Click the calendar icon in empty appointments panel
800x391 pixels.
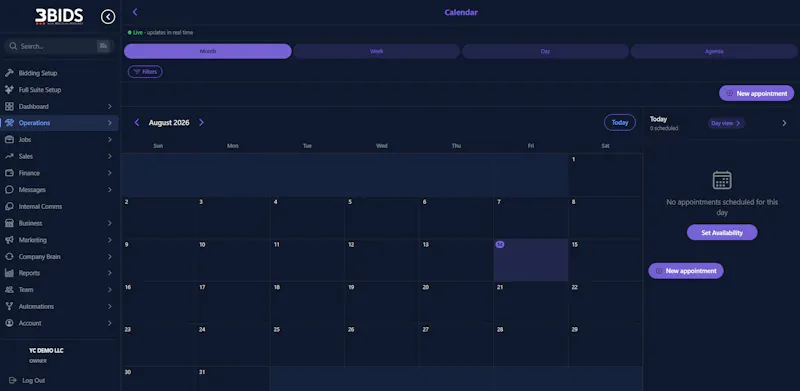pos(722,180)
